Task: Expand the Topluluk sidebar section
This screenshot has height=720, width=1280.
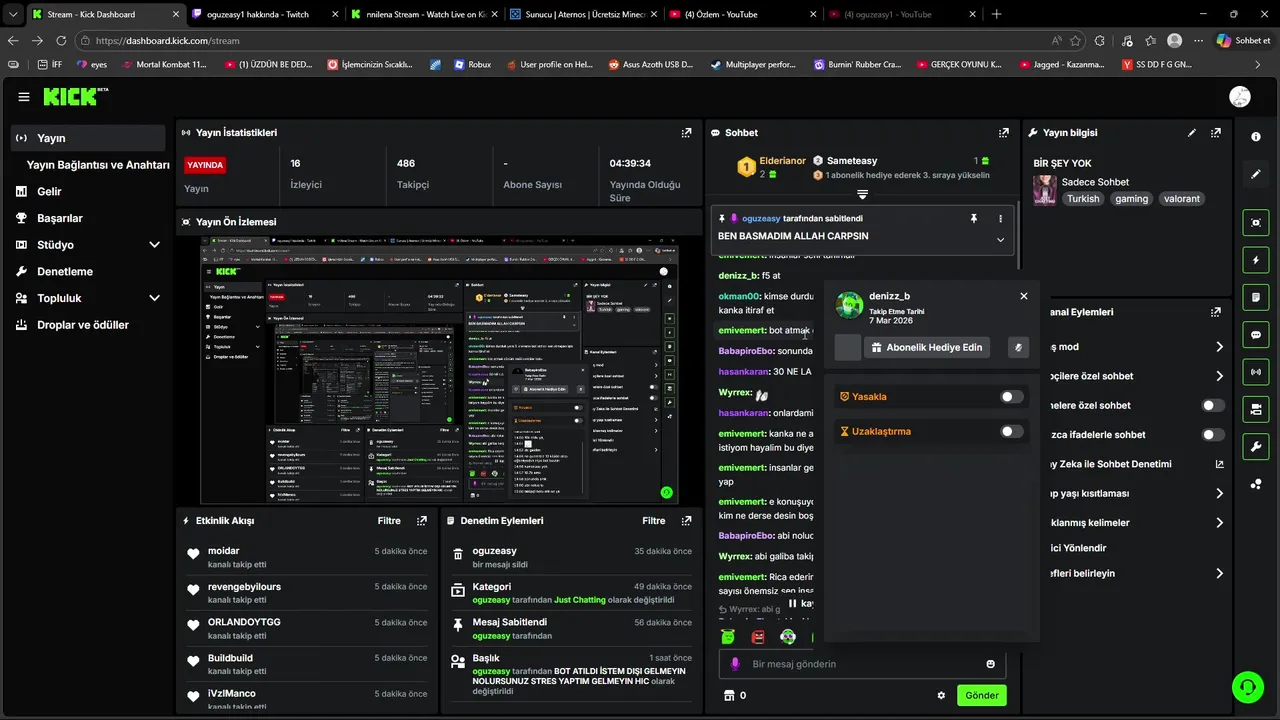Action: point(154,298)
